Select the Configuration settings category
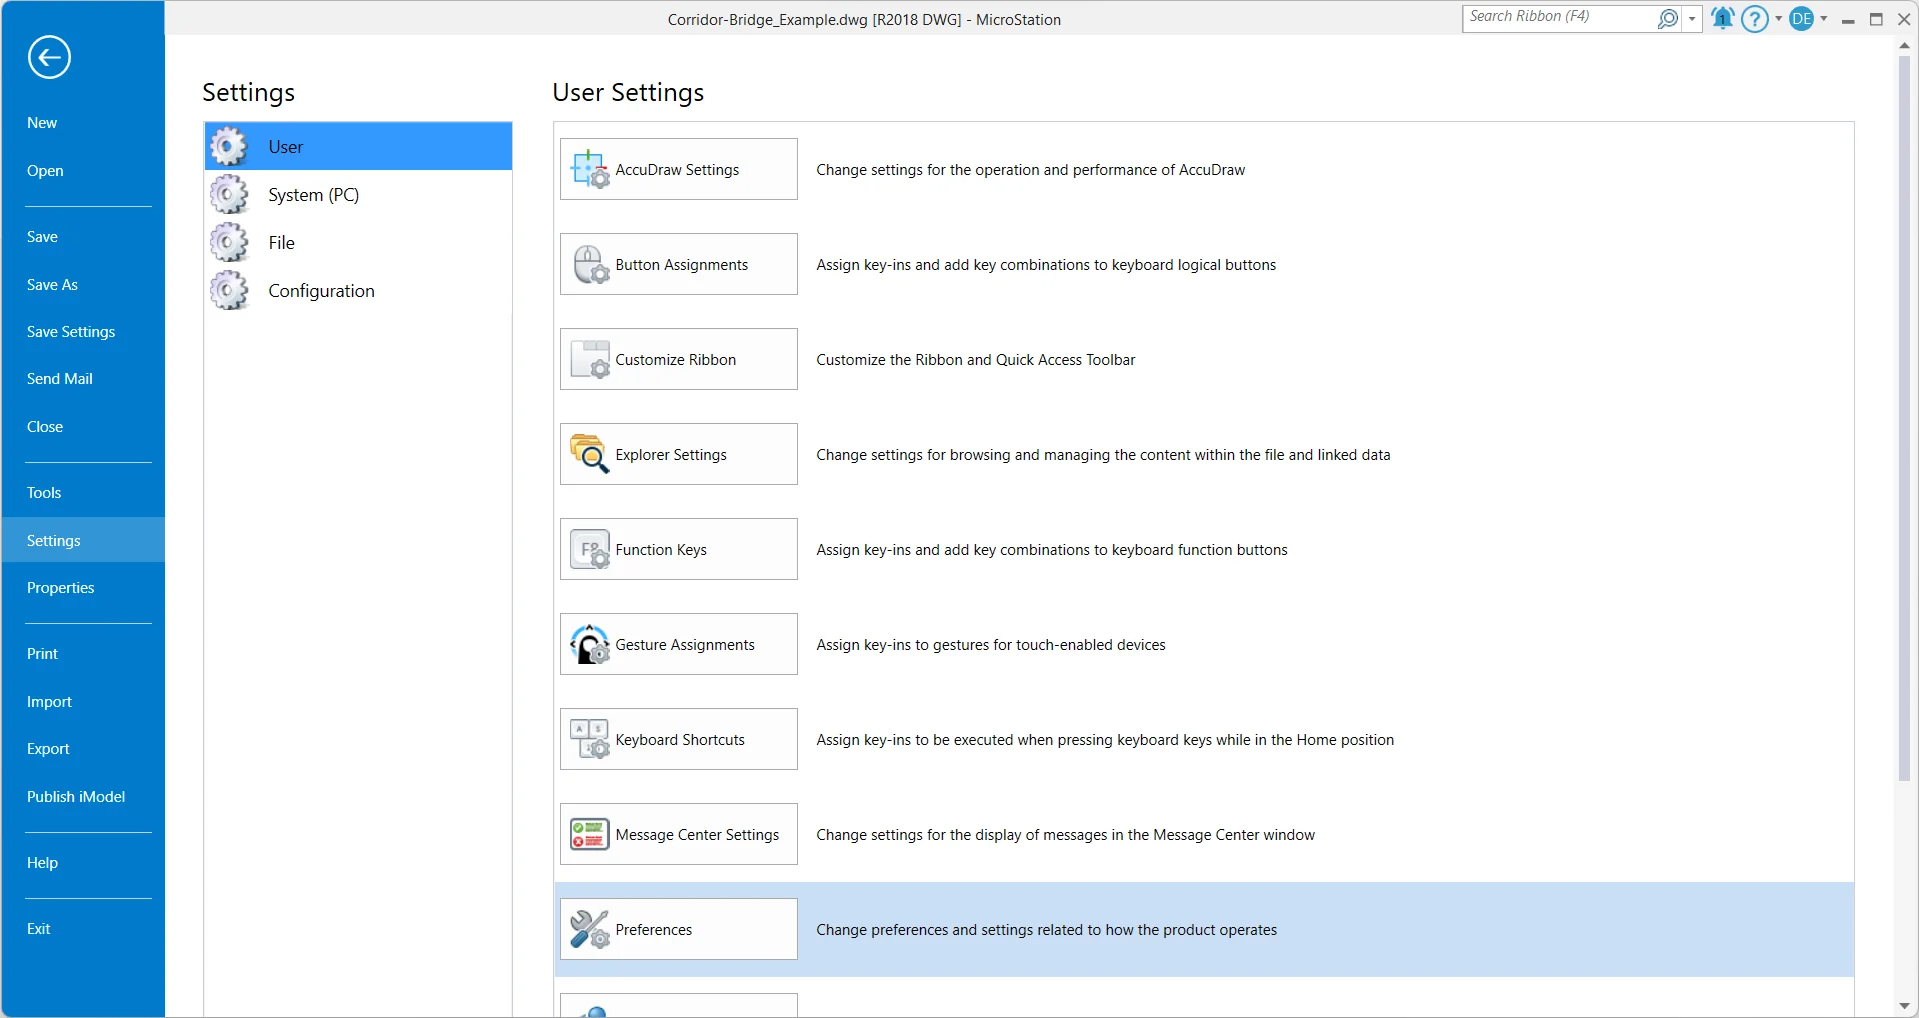 (358, 291)
